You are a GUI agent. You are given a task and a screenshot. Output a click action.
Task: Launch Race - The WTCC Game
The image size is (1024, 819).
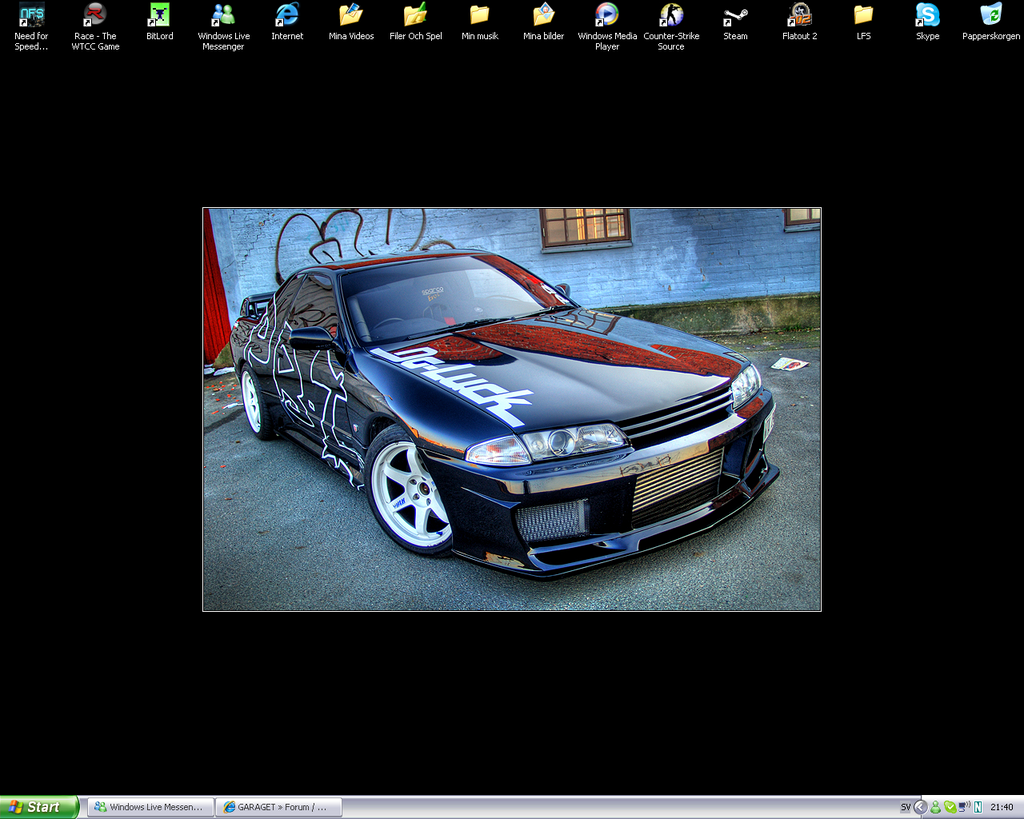point(95,18)
